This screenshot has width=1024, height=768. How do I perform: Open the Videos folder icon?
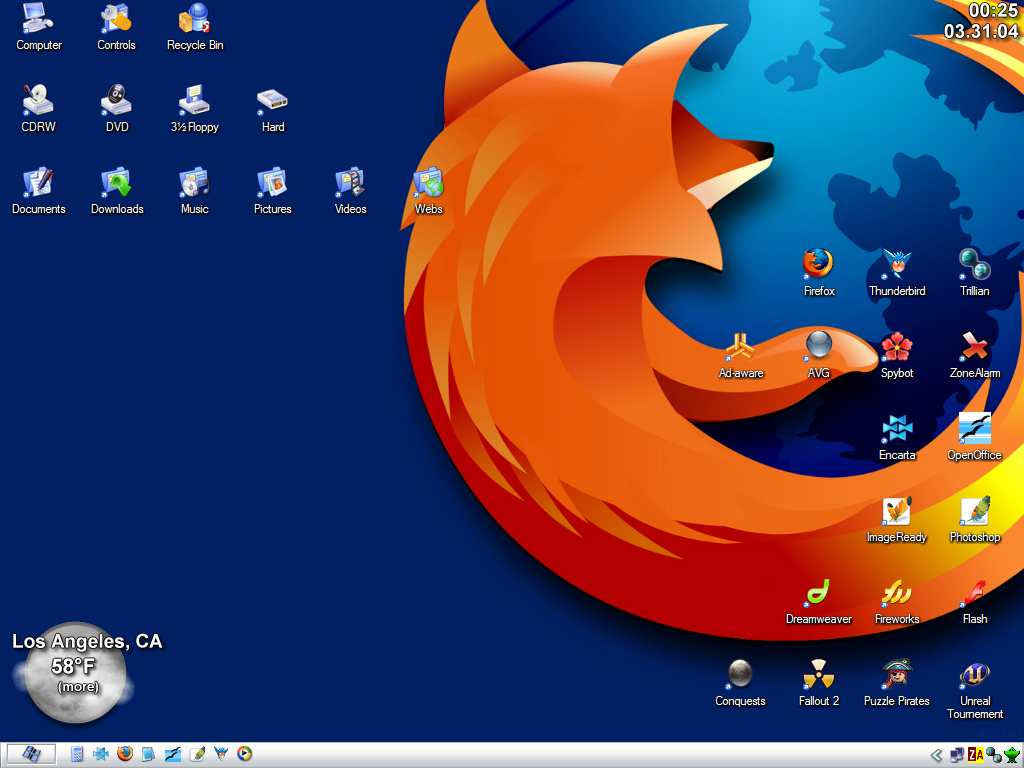coord(351,191)
